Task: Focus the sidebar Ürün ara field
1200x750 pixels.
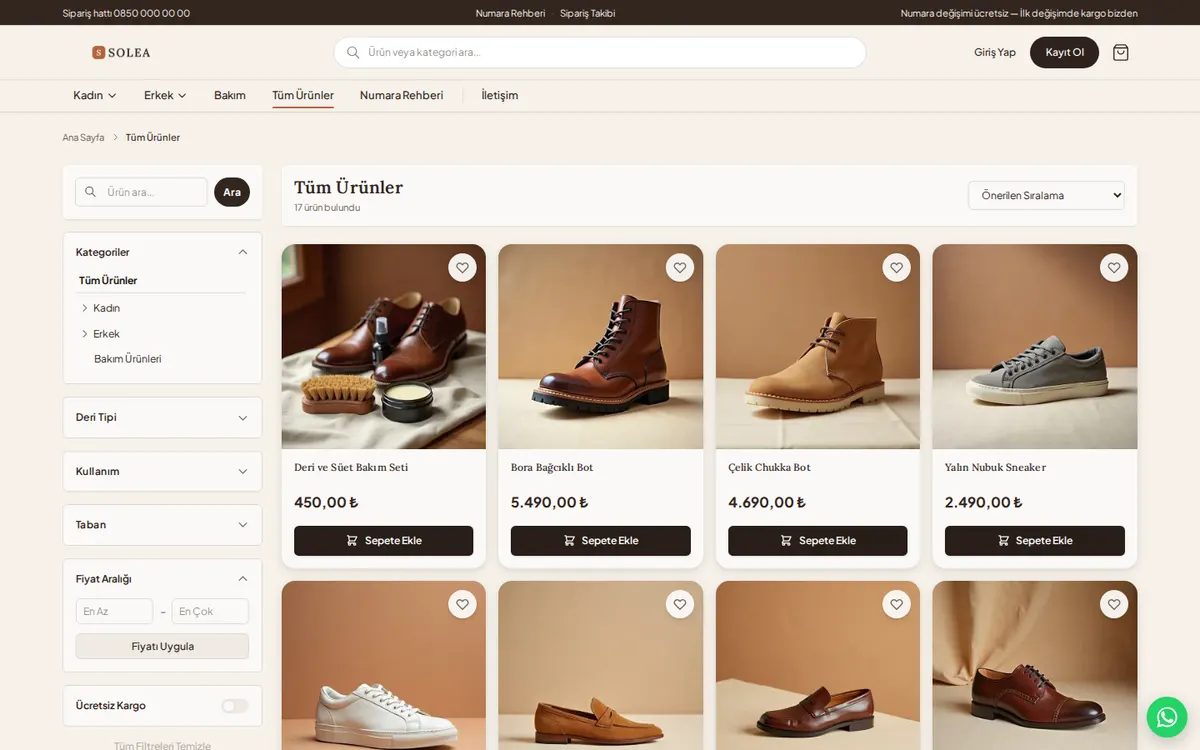Action: pyautogui.click(x=141, y=192)
